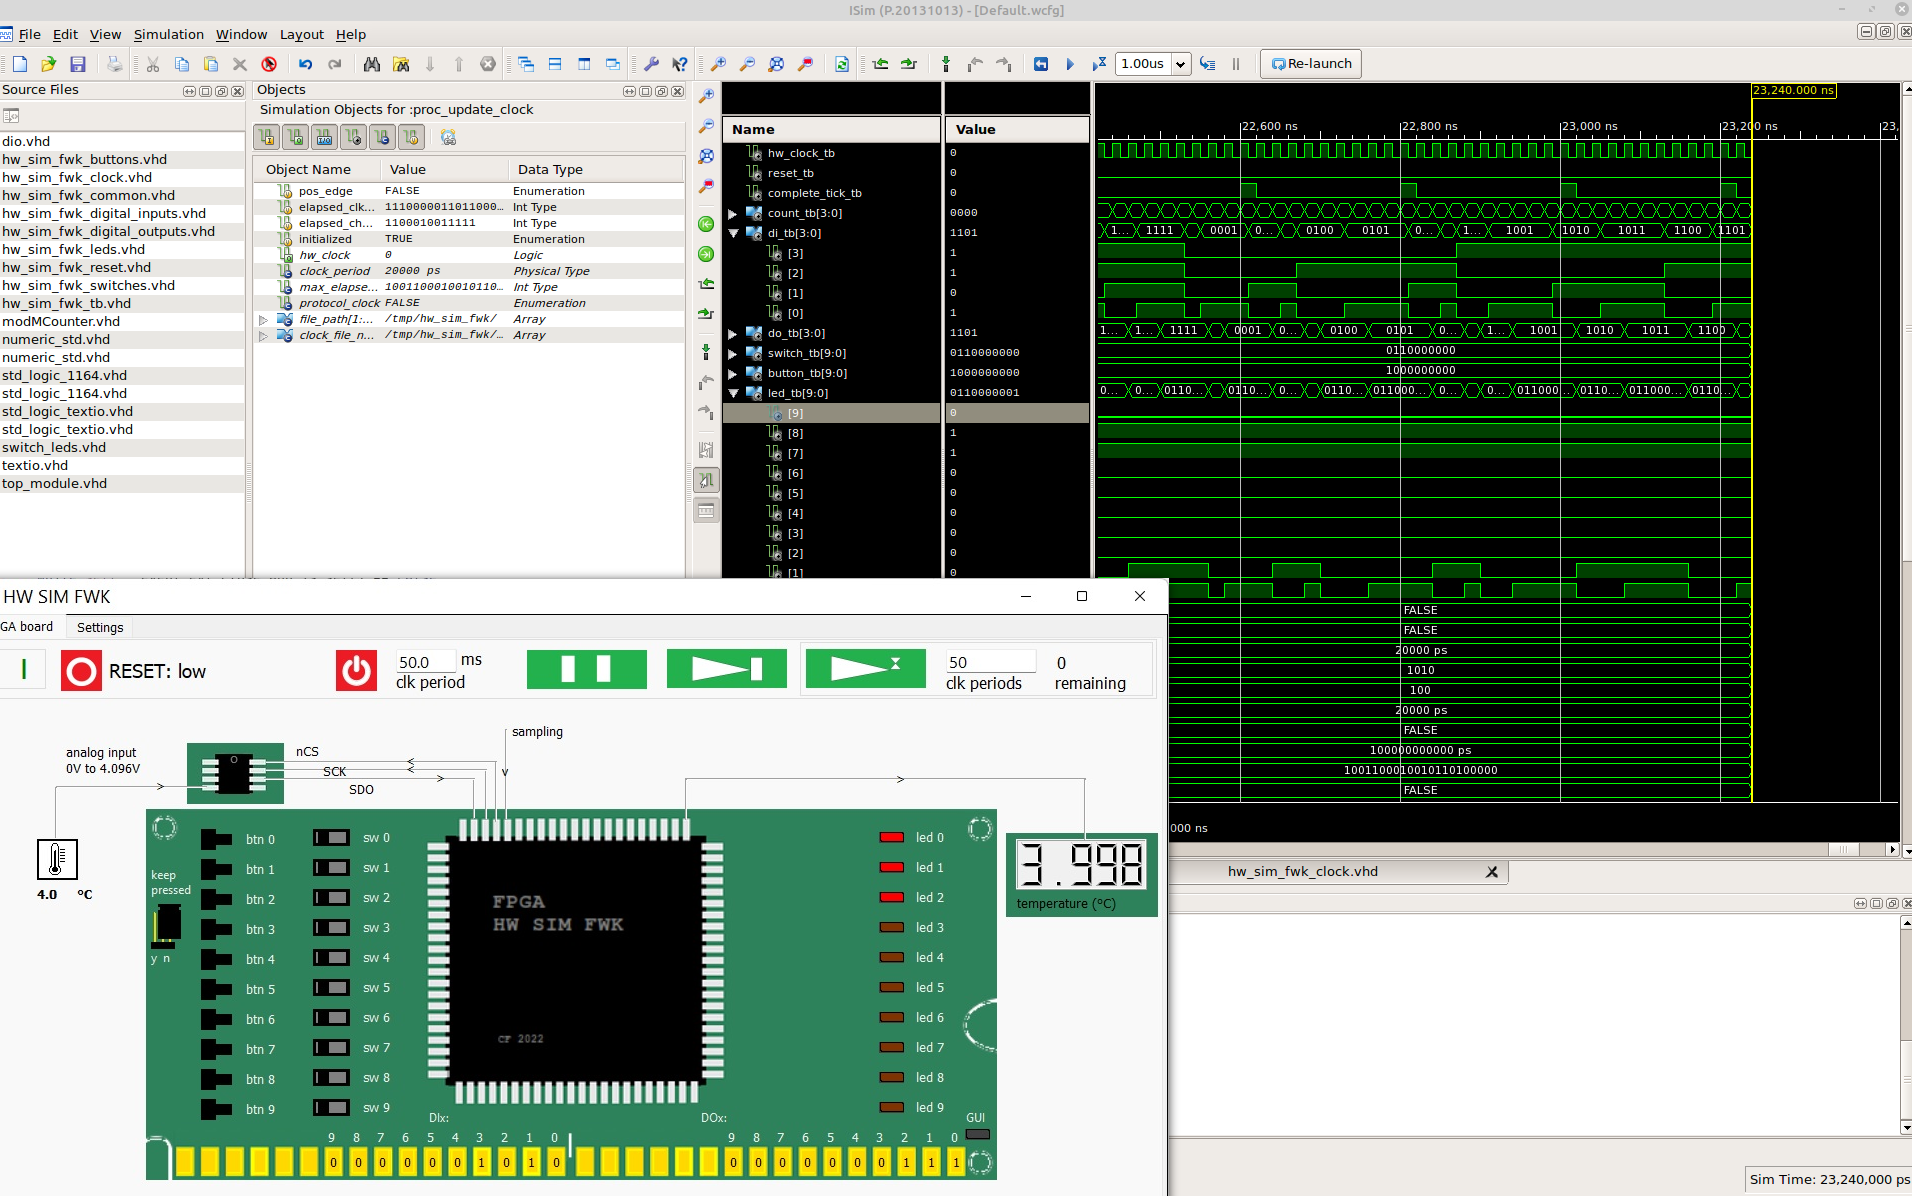Click the Re-launch button
Screen dimensions: 1912x1196
coord(1310,64)
